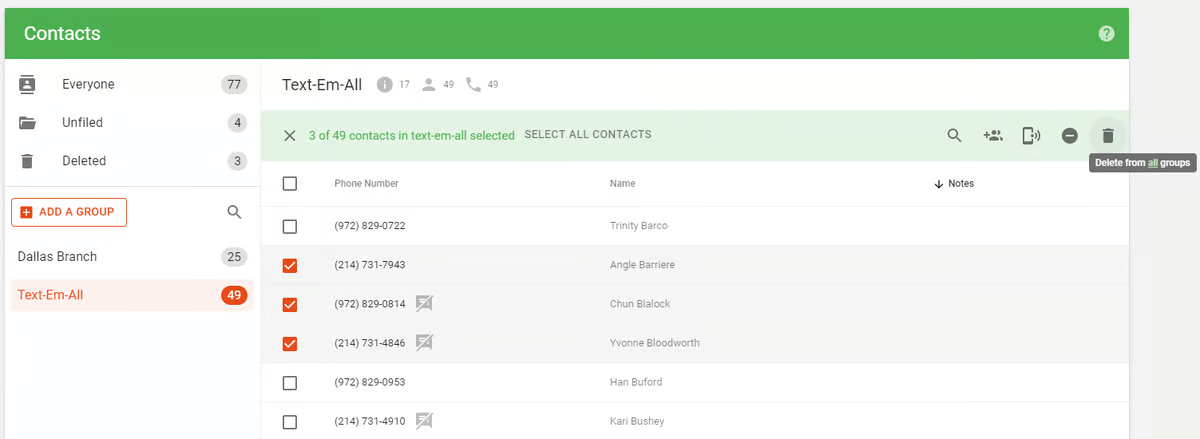This screenshot has height=439, width=1200.
Task: Click the name Trinity Barco
Action: pos(638,226)
